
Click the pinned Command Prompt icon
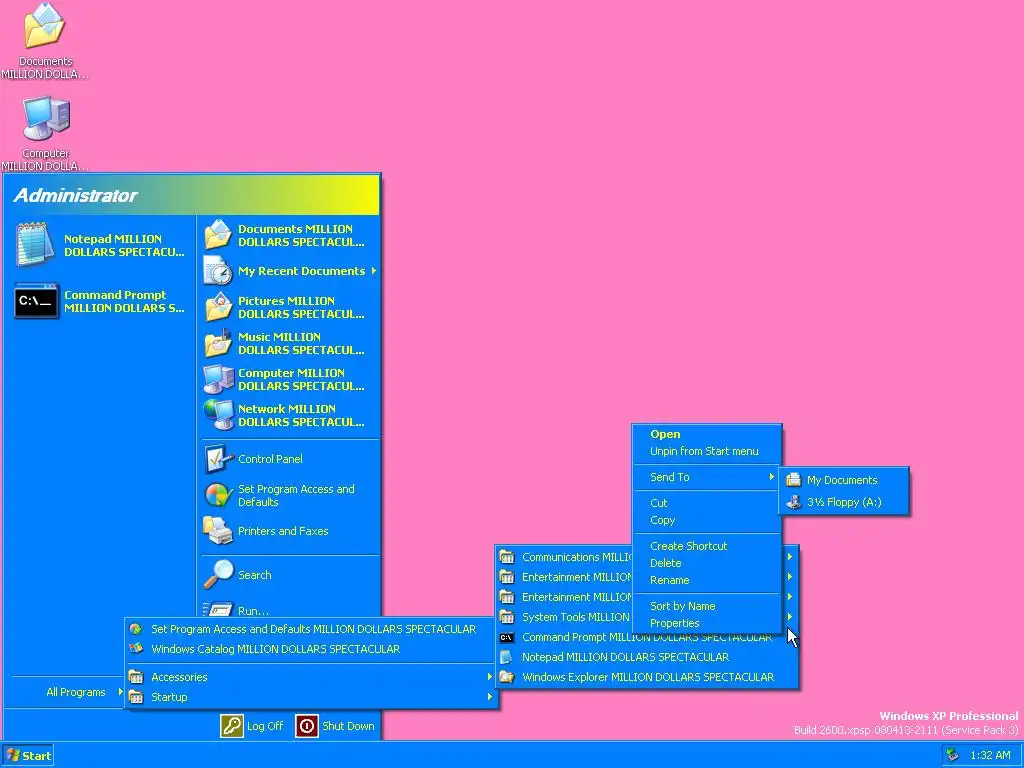tap(36, 301)
